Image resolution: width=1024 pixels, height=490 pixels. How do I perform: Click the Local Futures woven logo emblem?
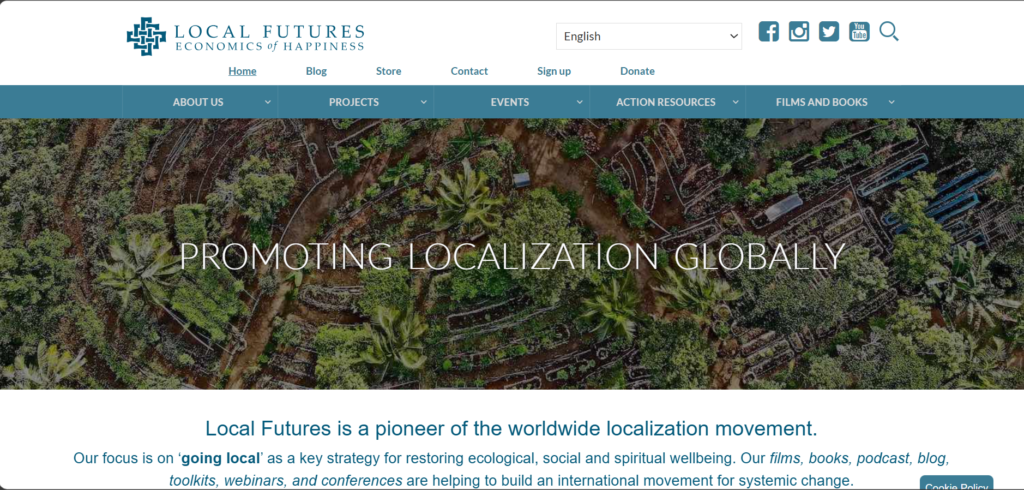point(146,37)
